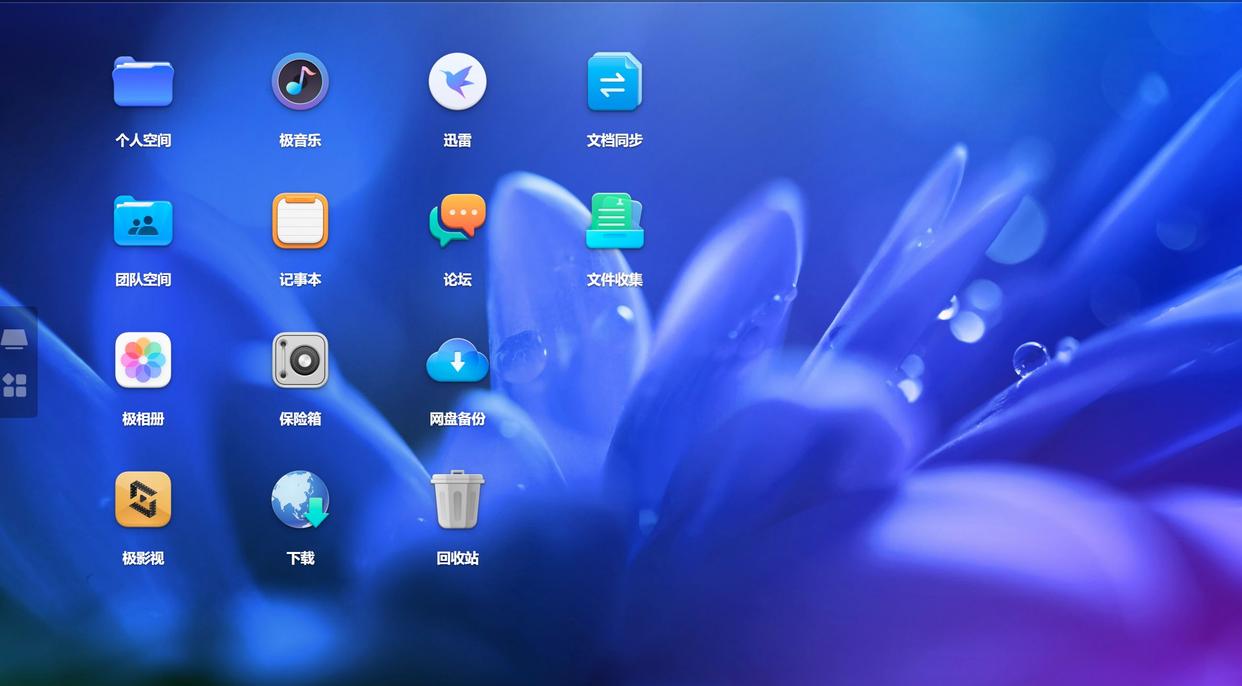Select the 极相册 text label
The height and width of the screenshot is (686, 1242).
pyautogui.click(x=143, y=419)
